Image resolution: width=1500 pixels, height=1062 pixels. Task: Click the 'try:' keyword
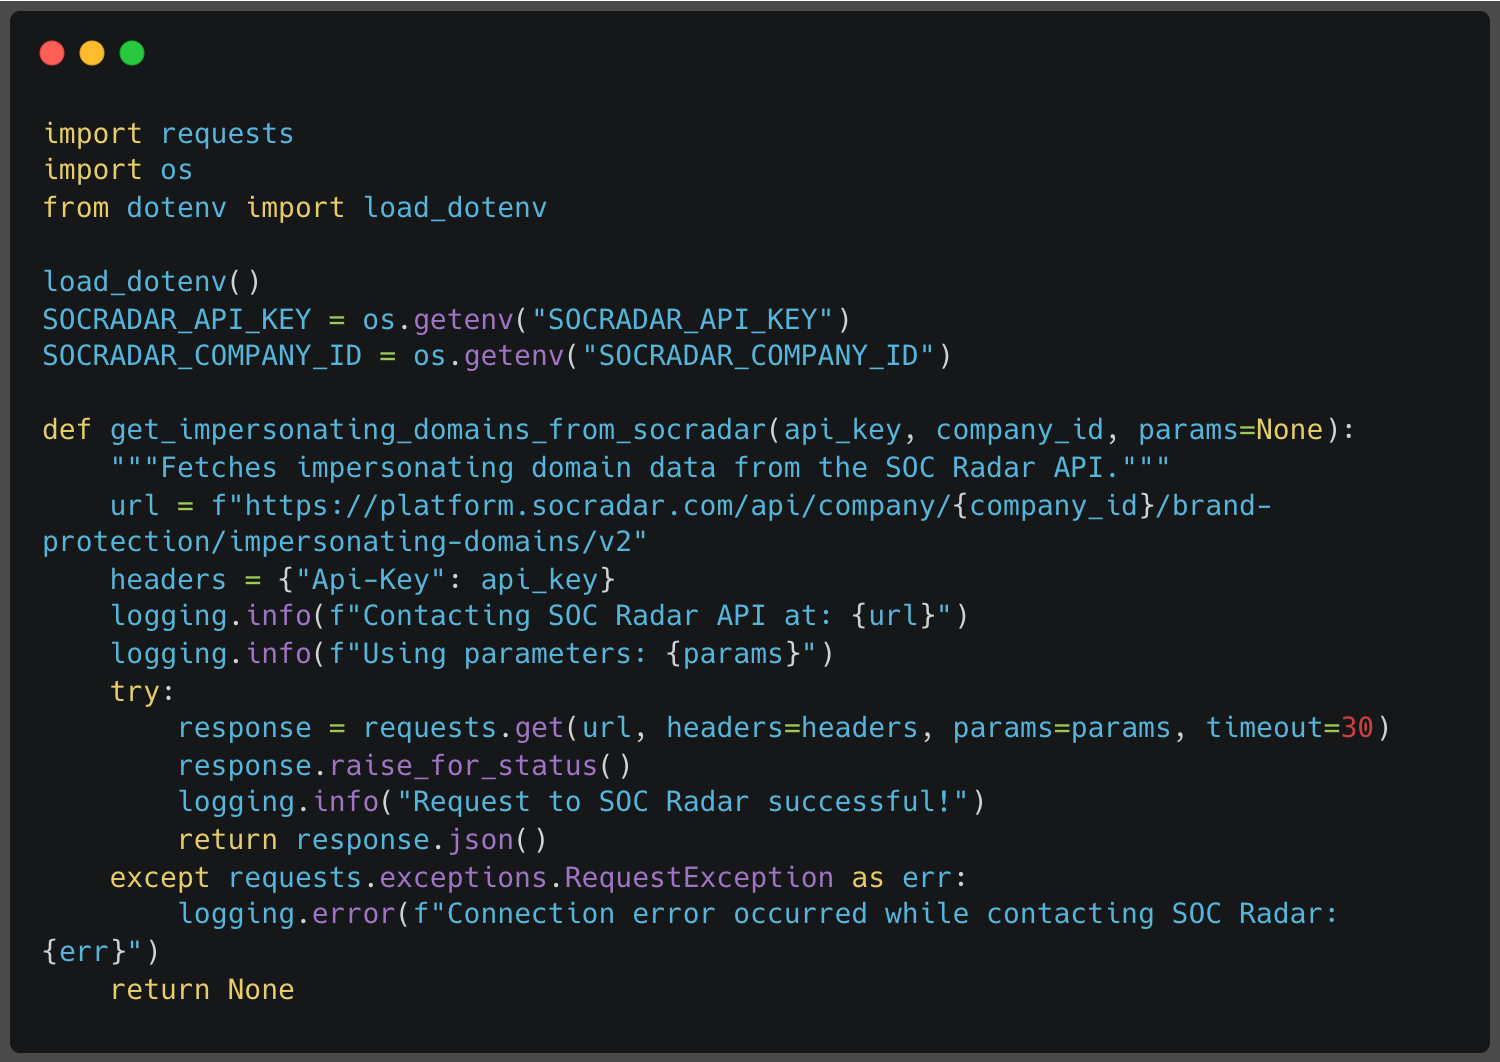141,692
